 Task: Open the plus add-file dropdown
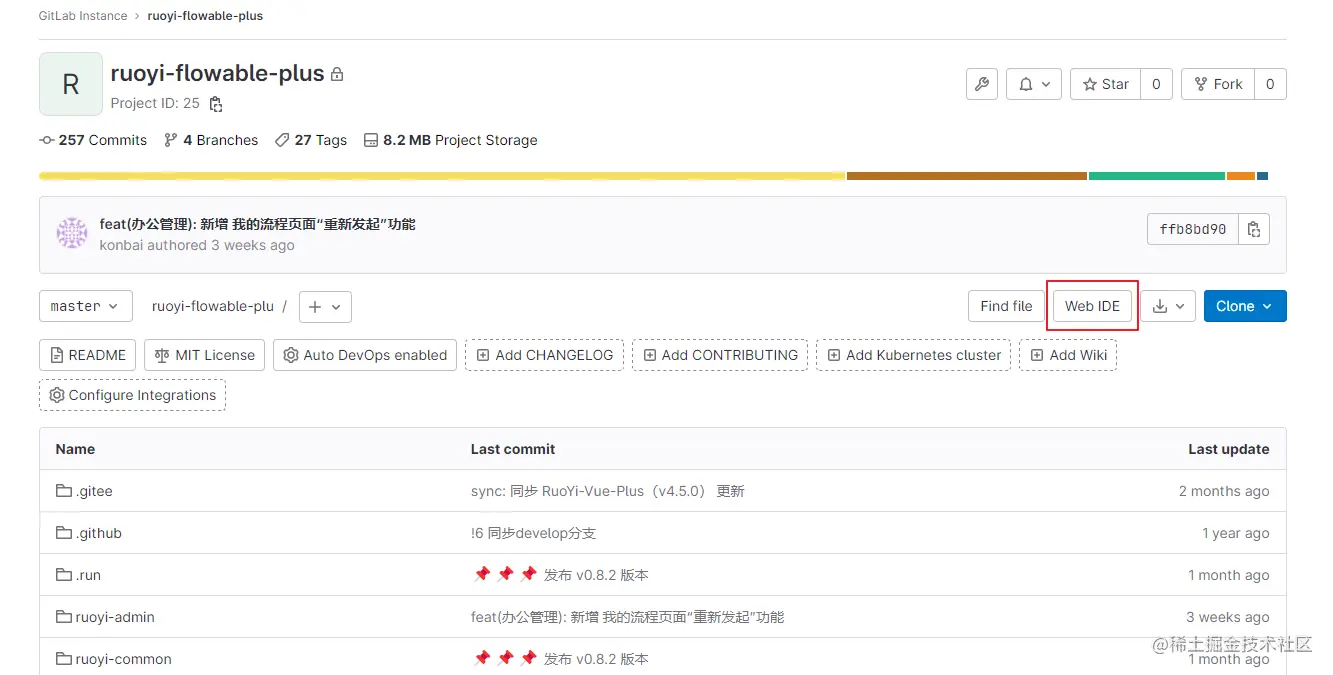coord(325,307)
